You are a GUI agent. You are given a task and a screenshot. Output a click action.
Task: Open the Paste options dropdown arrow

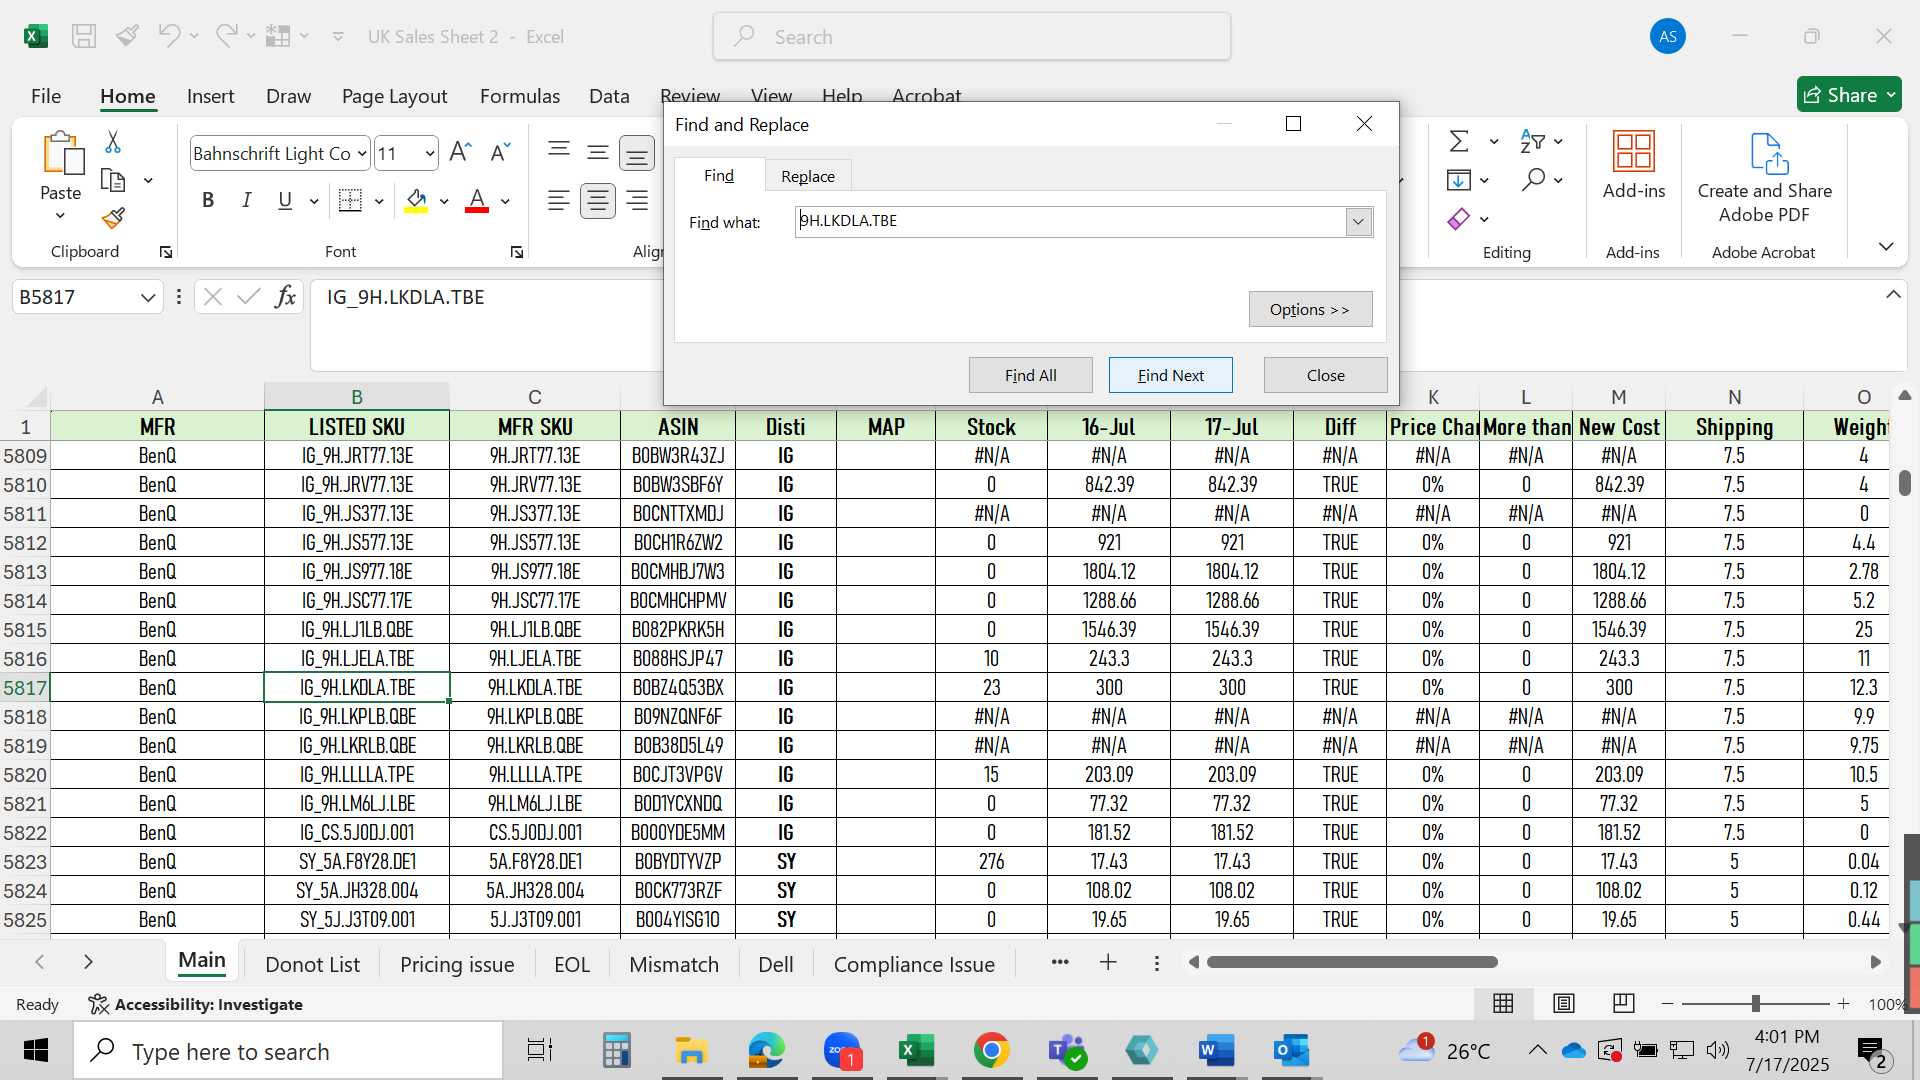pyautogui.click(x=60, y=216)
